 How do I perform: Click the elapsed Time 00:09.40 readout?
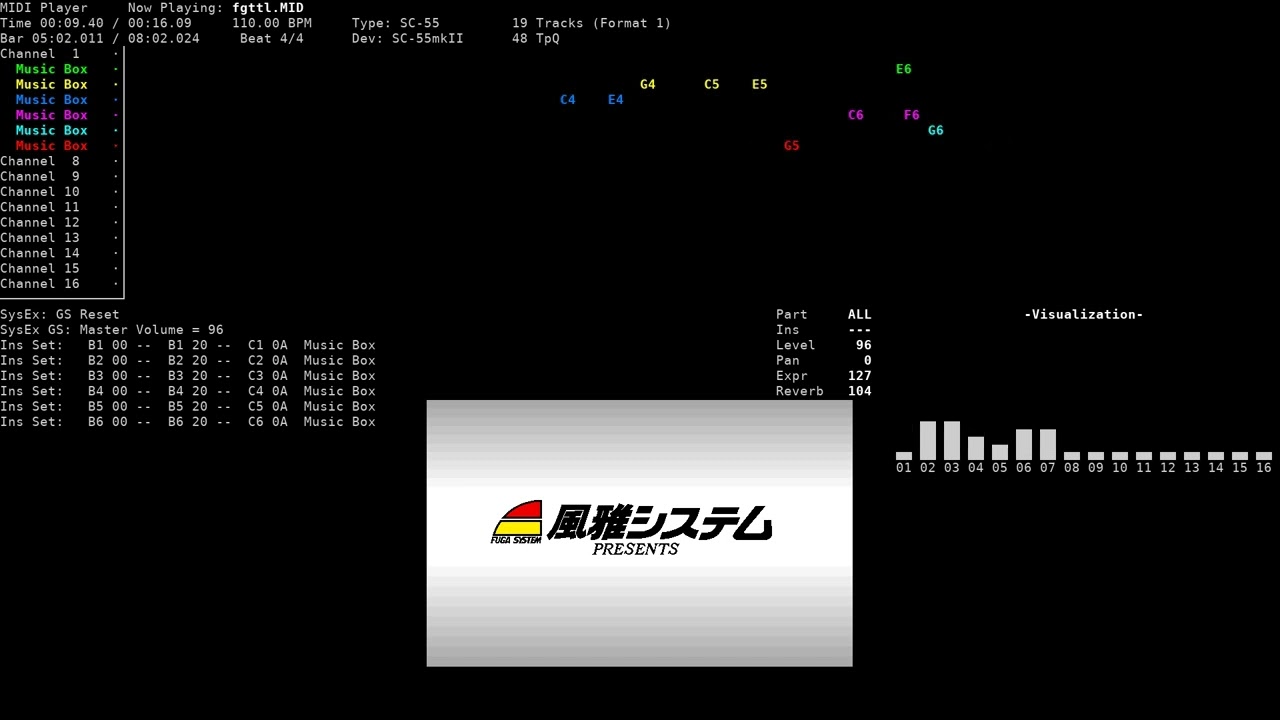point(52,23)
